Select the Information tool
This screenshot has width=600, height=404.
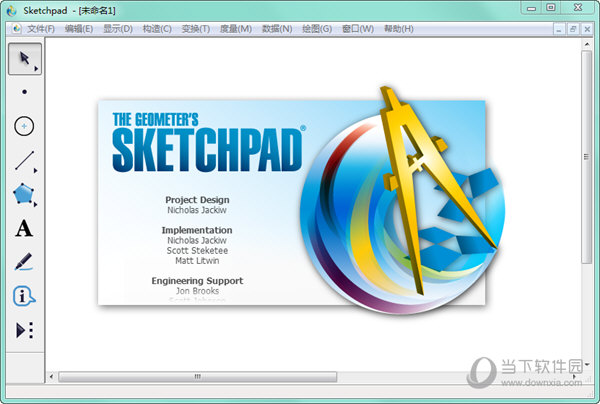click(24, 296)
